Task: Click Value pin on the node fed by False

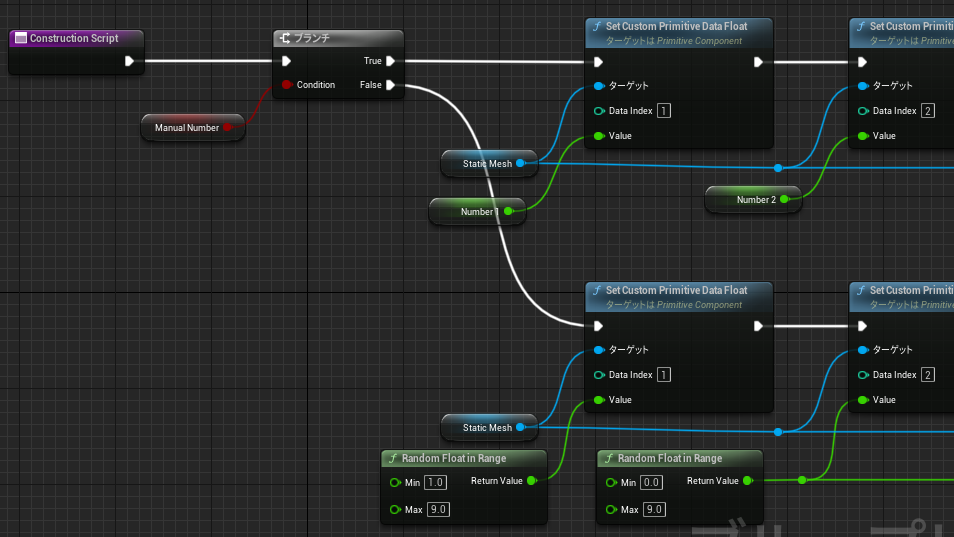Action: click(599, 400)
